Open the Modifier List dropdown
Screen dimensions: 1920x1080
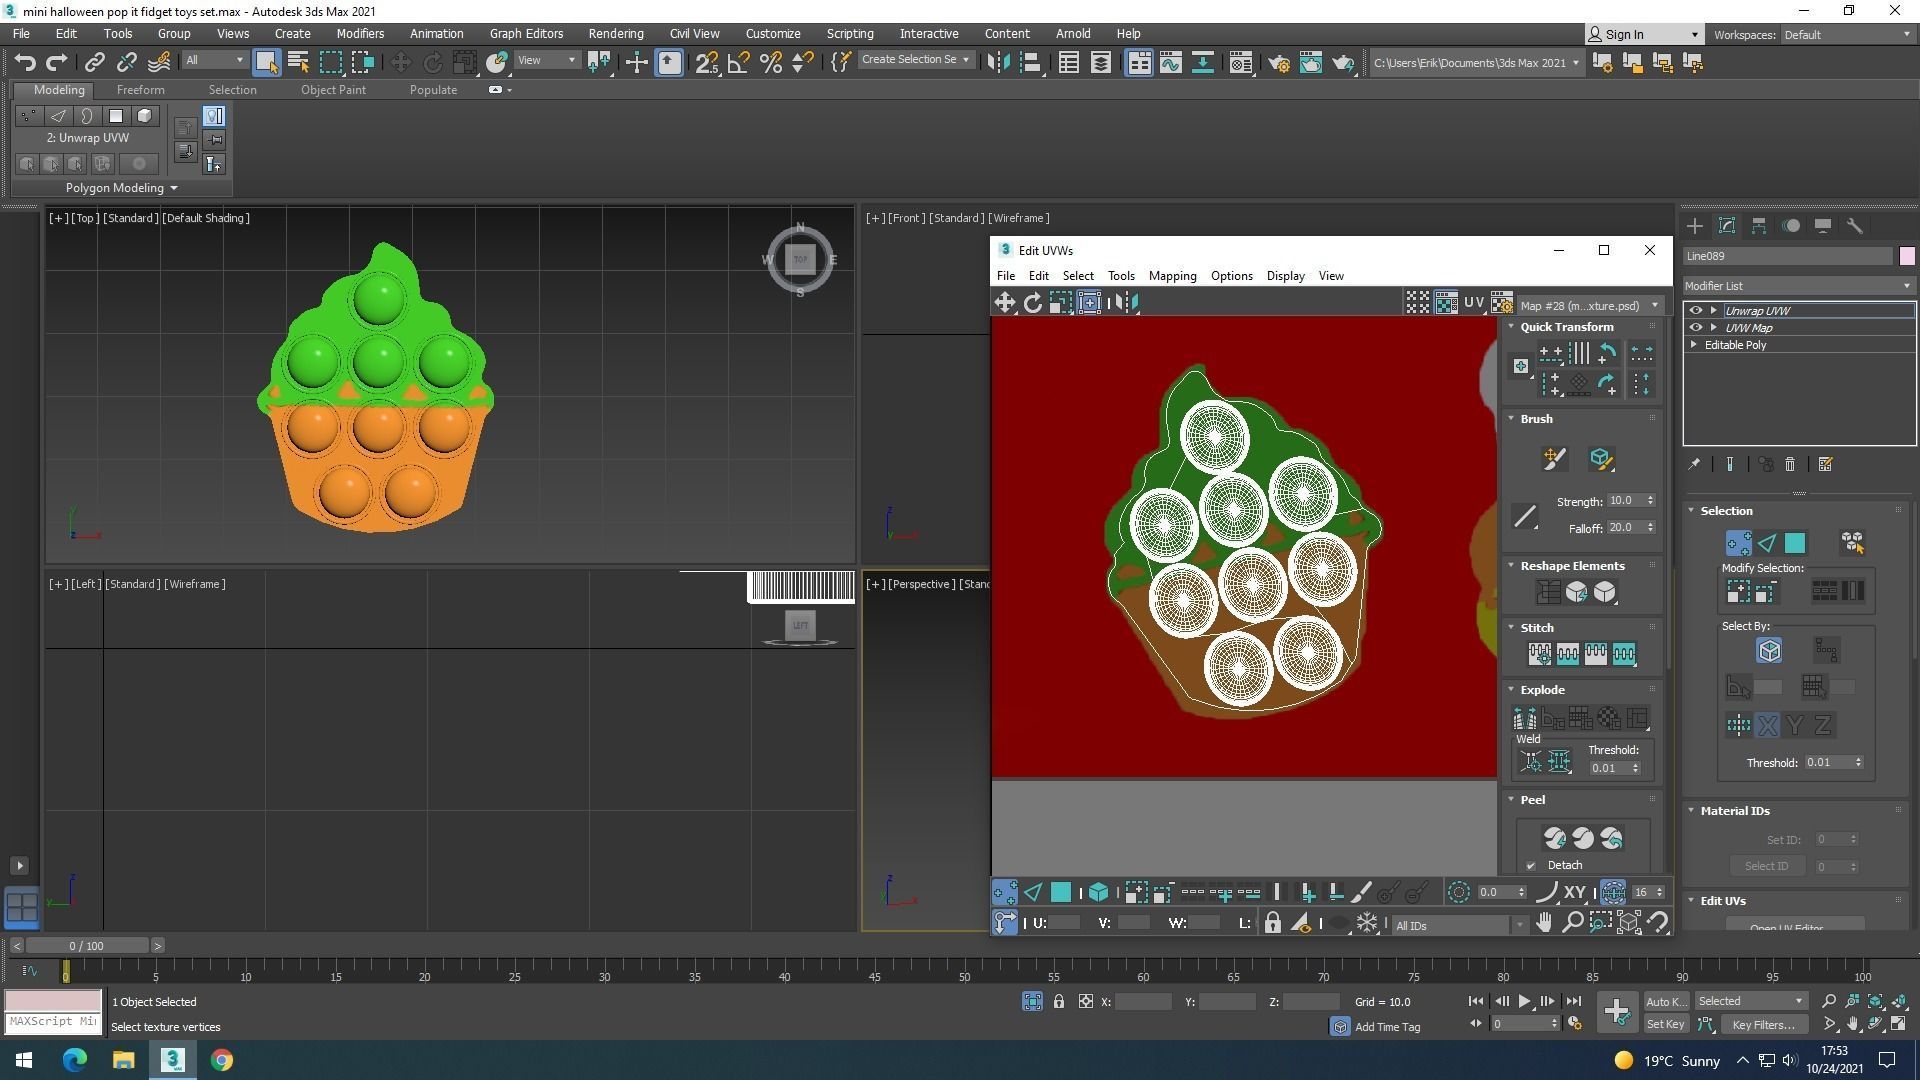pos(1798,286)
